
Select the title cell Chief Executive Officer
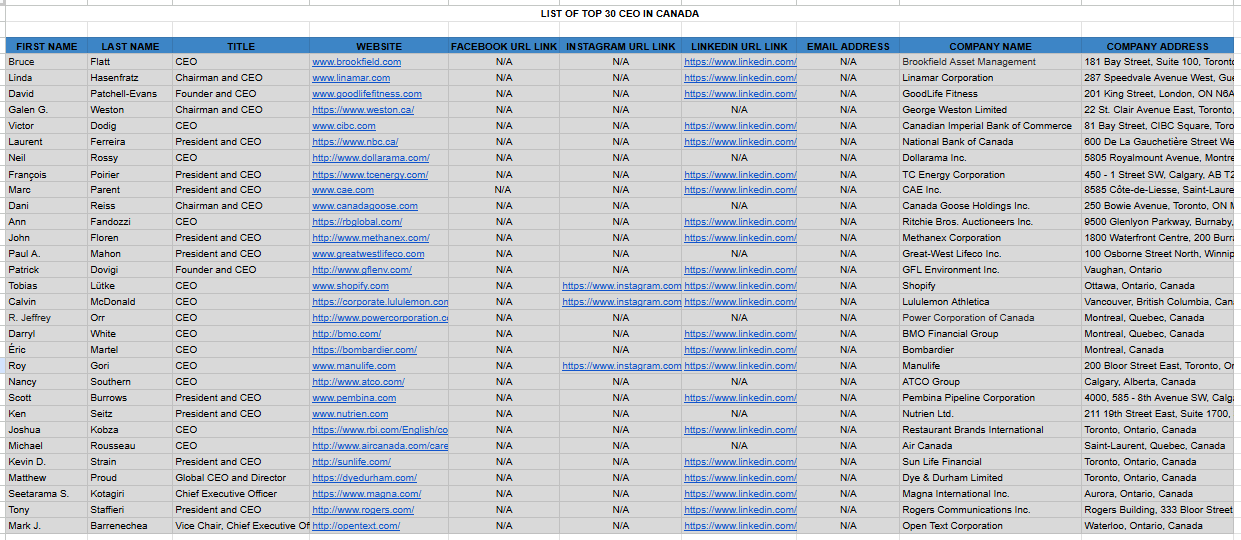(241, 494)
